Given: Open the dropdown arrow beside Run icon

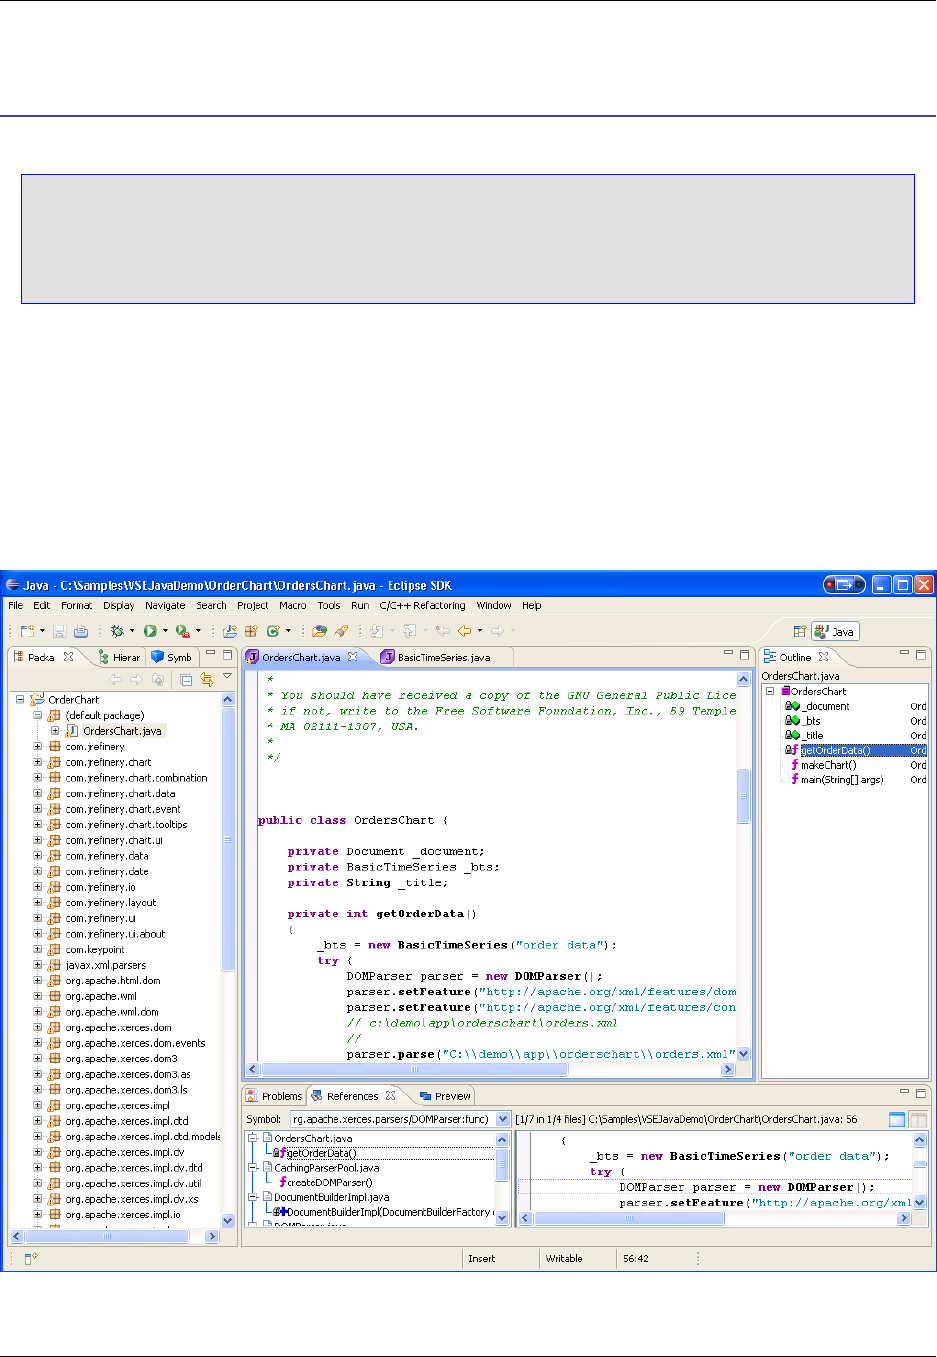Looking at the screenshot, I should tap(165, 631).
